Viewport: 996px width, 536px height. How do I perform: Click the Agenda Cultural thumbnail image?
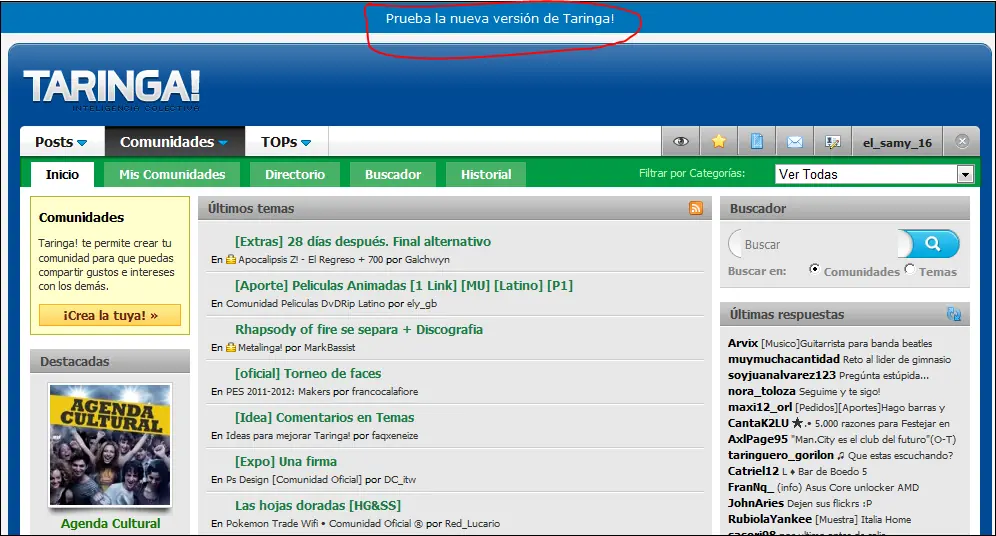click(110, 445)
